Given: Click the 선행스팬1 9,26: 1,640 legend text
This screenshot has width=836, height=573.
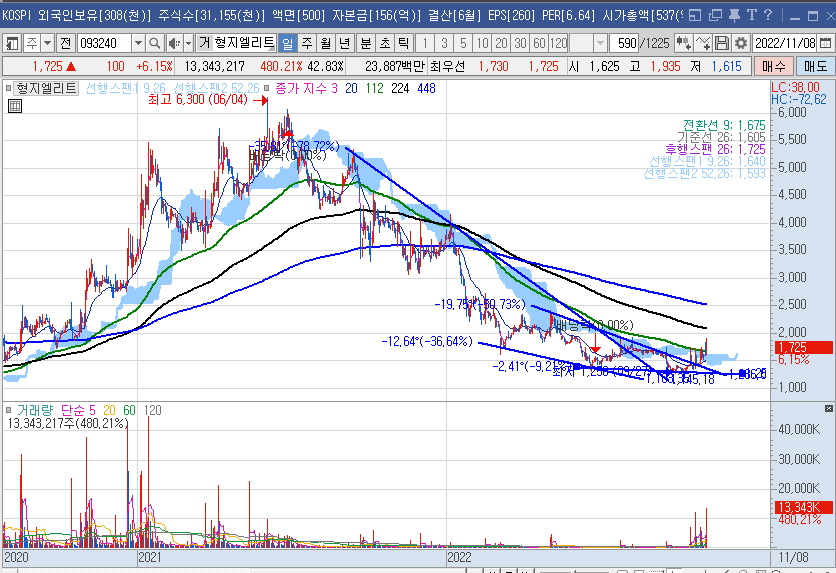Looking at the screenshot, I should point(707,161).
